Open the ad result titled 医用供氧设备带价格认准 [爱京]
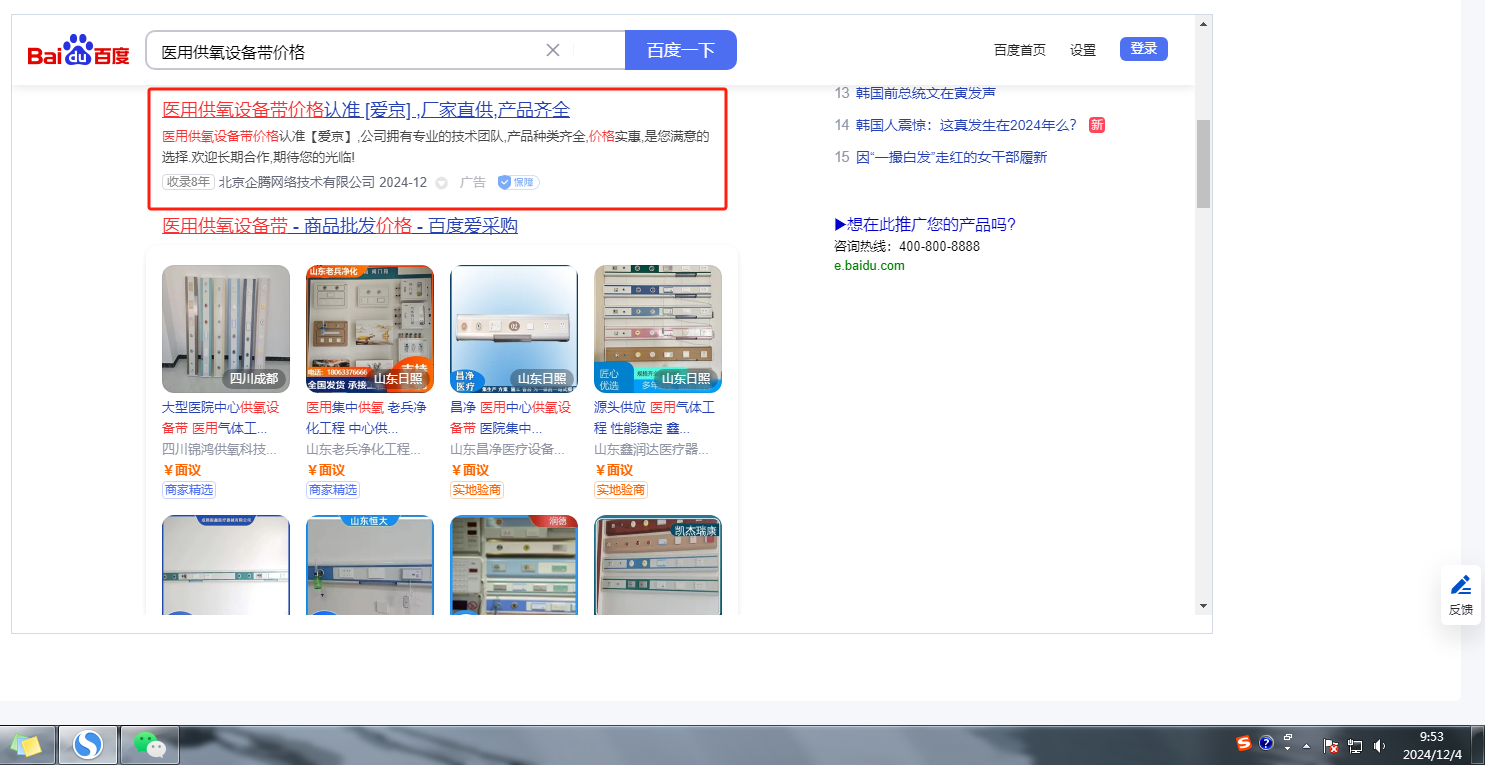The image size is (1485, 765). click(366, 110)
